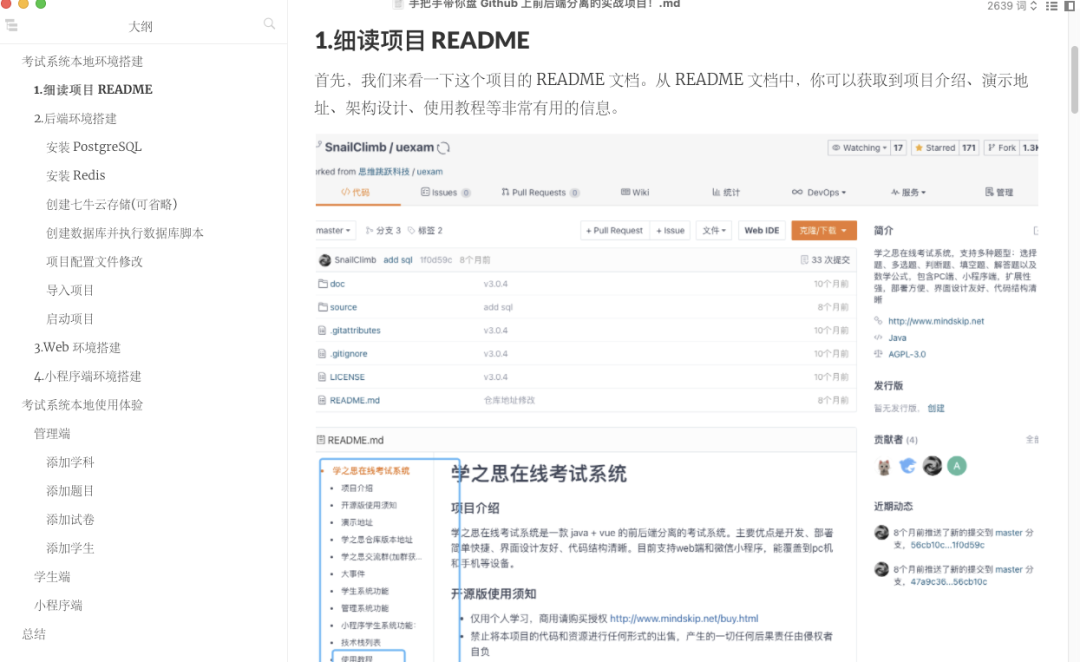Click 分支 3 branch count
Screen dimensions: 1080x662
383,231
